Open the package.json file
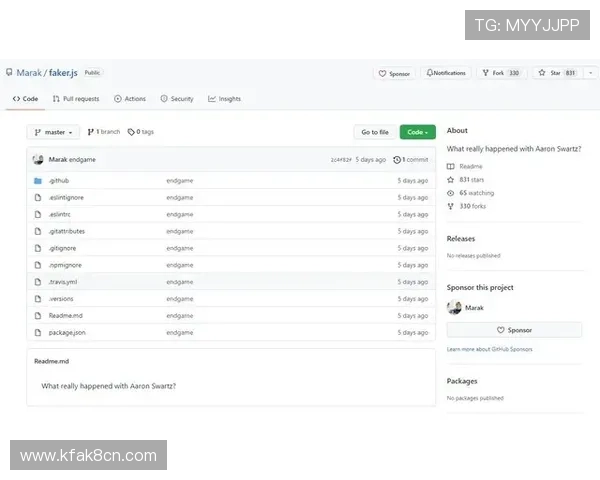 tap(67, 332)
